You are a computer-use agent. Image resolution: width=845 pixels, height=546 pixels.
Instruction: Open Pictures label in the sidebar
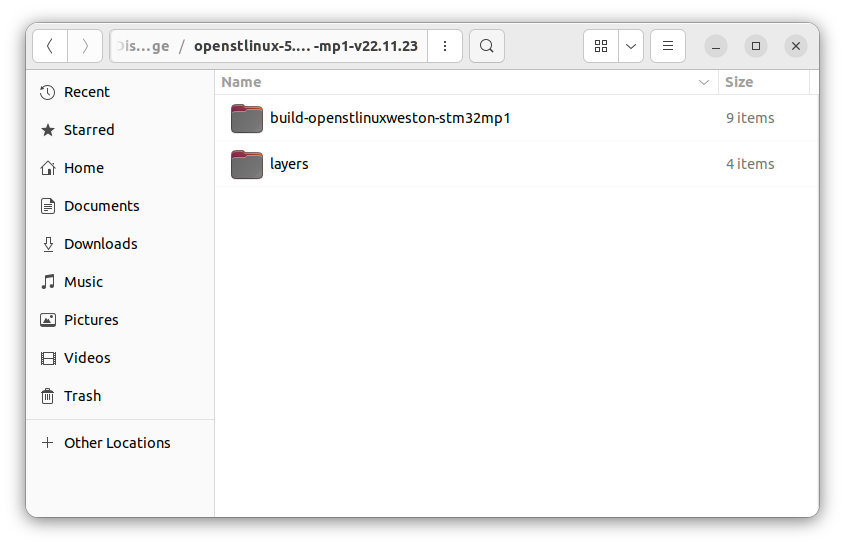point(91,320)
